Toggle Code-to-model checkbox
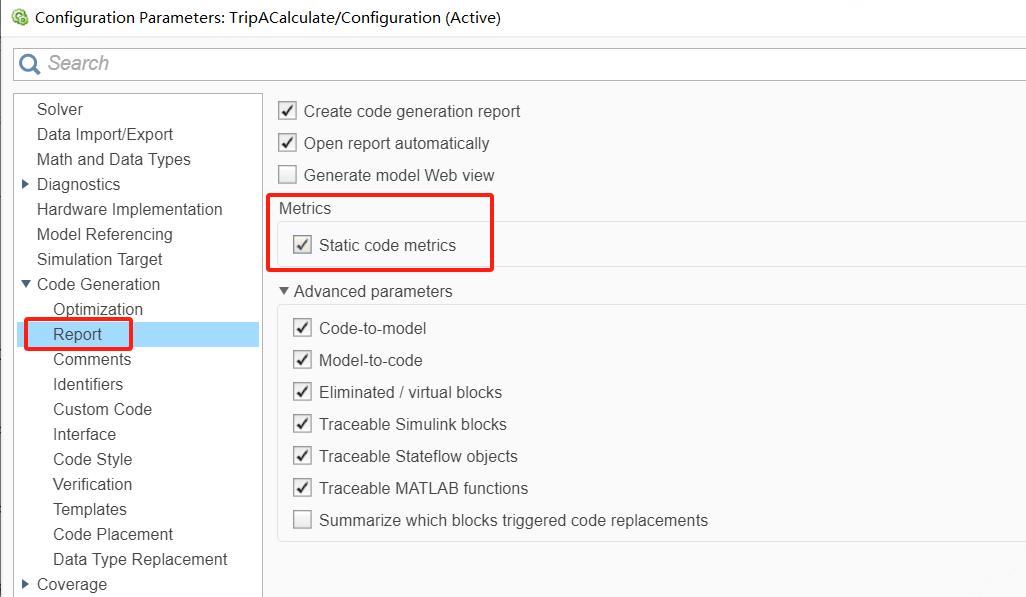The image size is (1026, 597). [x=302, y=327]
